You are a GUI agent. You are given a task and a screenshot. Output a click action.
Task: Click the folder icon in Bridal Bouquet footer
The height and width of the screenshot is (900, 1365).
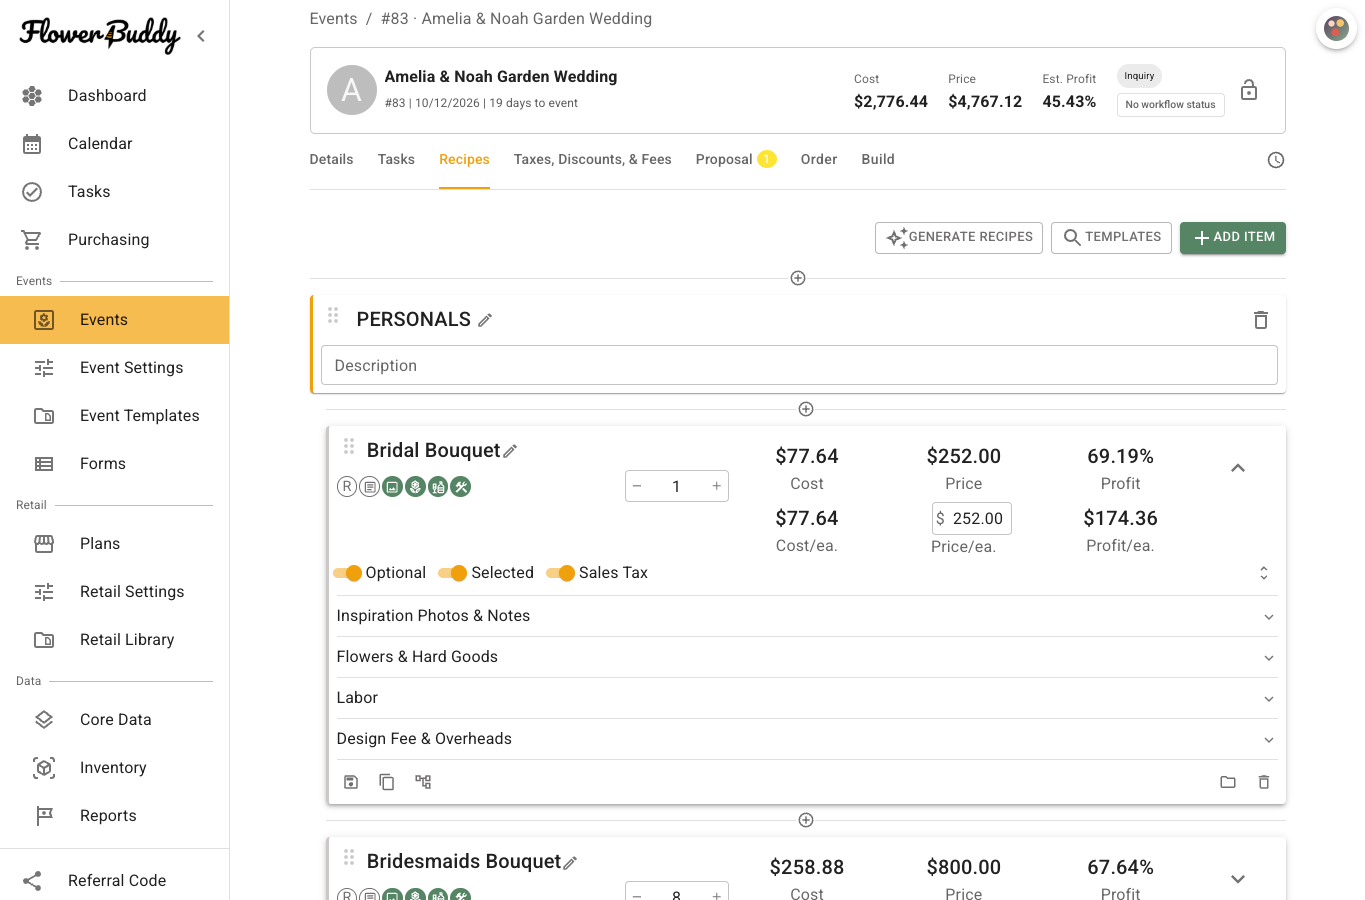point(1228,782)
